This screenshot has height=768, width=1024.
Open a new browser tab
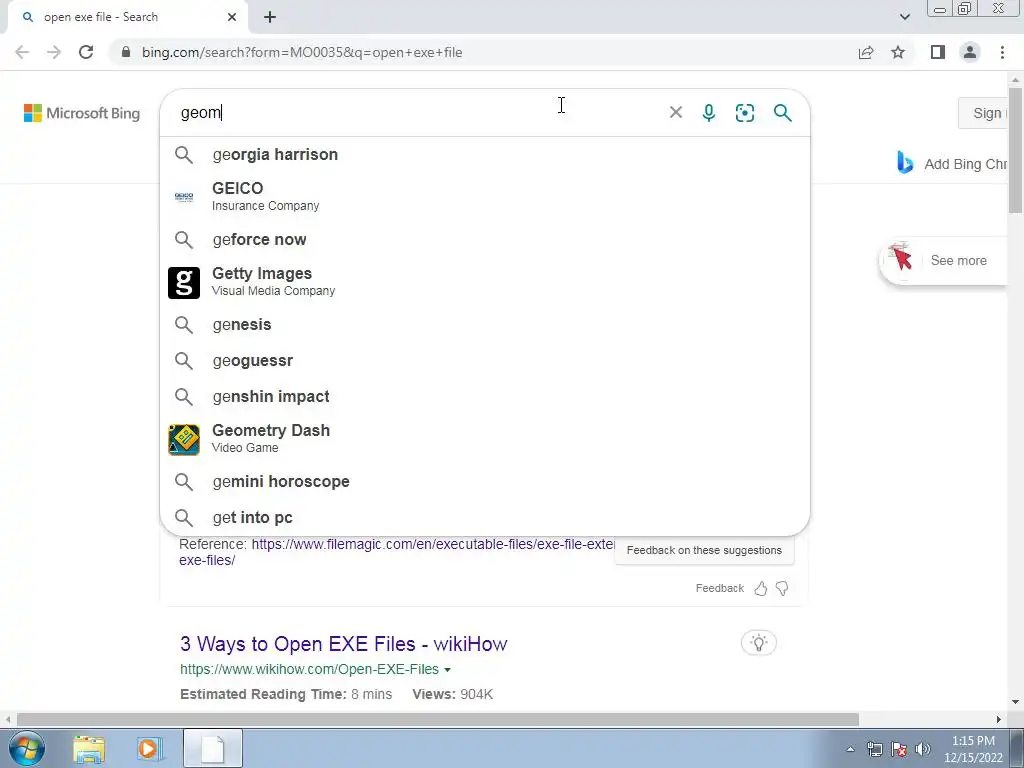270,17
